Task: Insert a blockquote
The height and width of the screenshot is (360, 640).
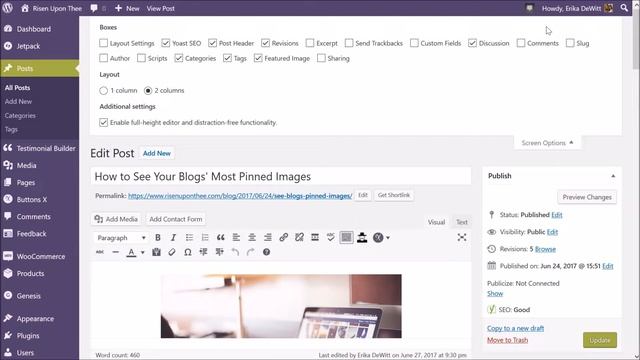Action: pyautogui.click(x=220, y=238)
